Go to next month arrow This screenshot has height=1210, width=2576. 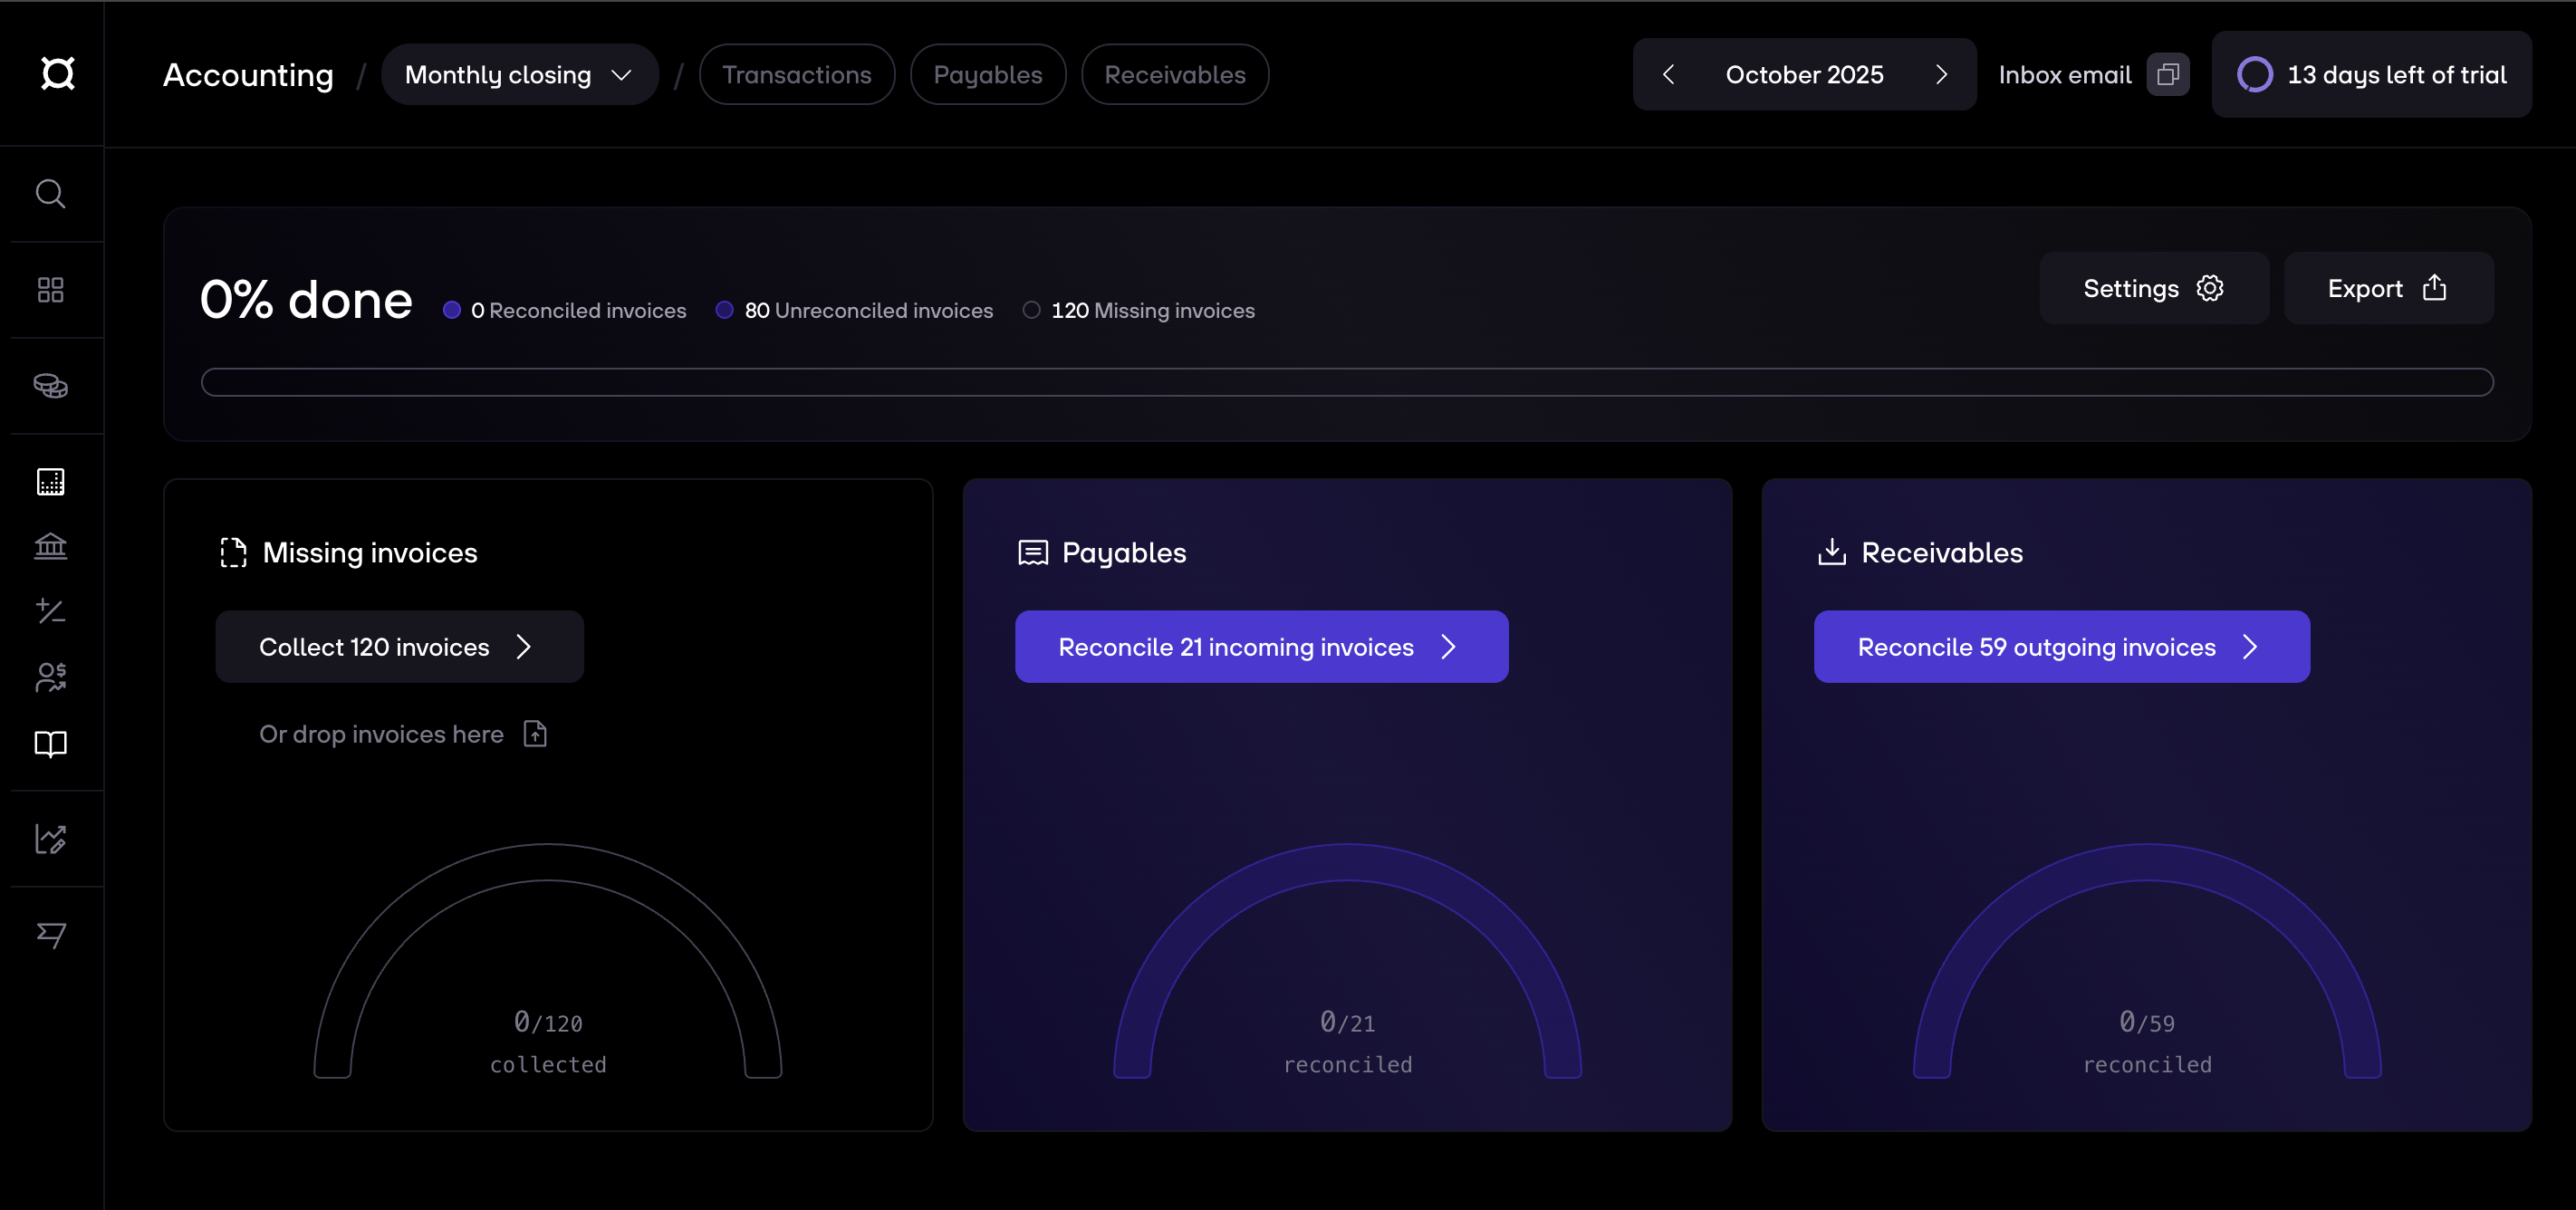point(1941,75)
